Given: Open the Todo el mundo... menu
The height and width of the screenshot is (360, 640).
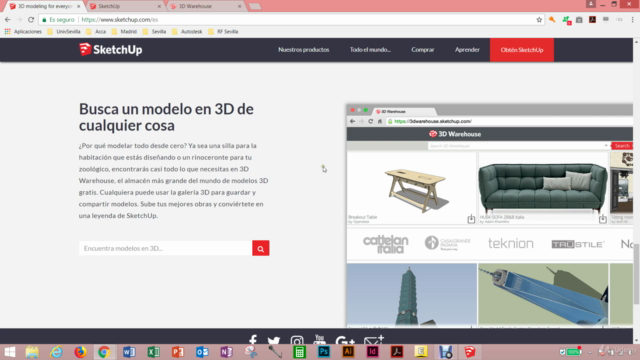Looking at the screenshot, I should coord(370,50).
